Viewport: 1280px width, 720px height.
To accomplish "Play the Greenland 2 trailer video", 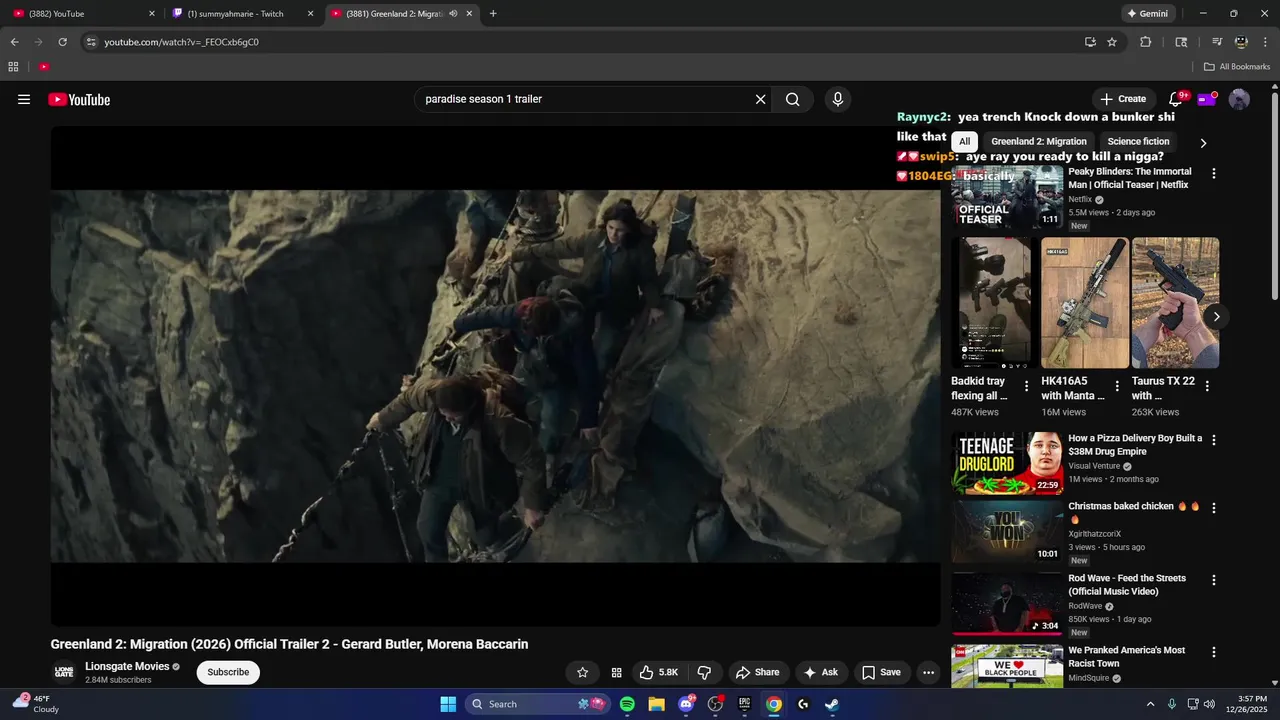I will (x=496, y=376).
